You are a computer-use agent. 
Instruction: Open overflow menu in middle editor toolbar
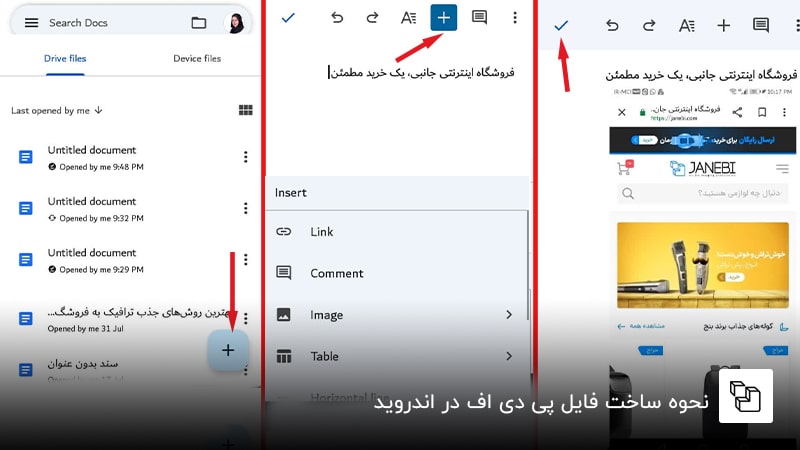pos(515,18)
